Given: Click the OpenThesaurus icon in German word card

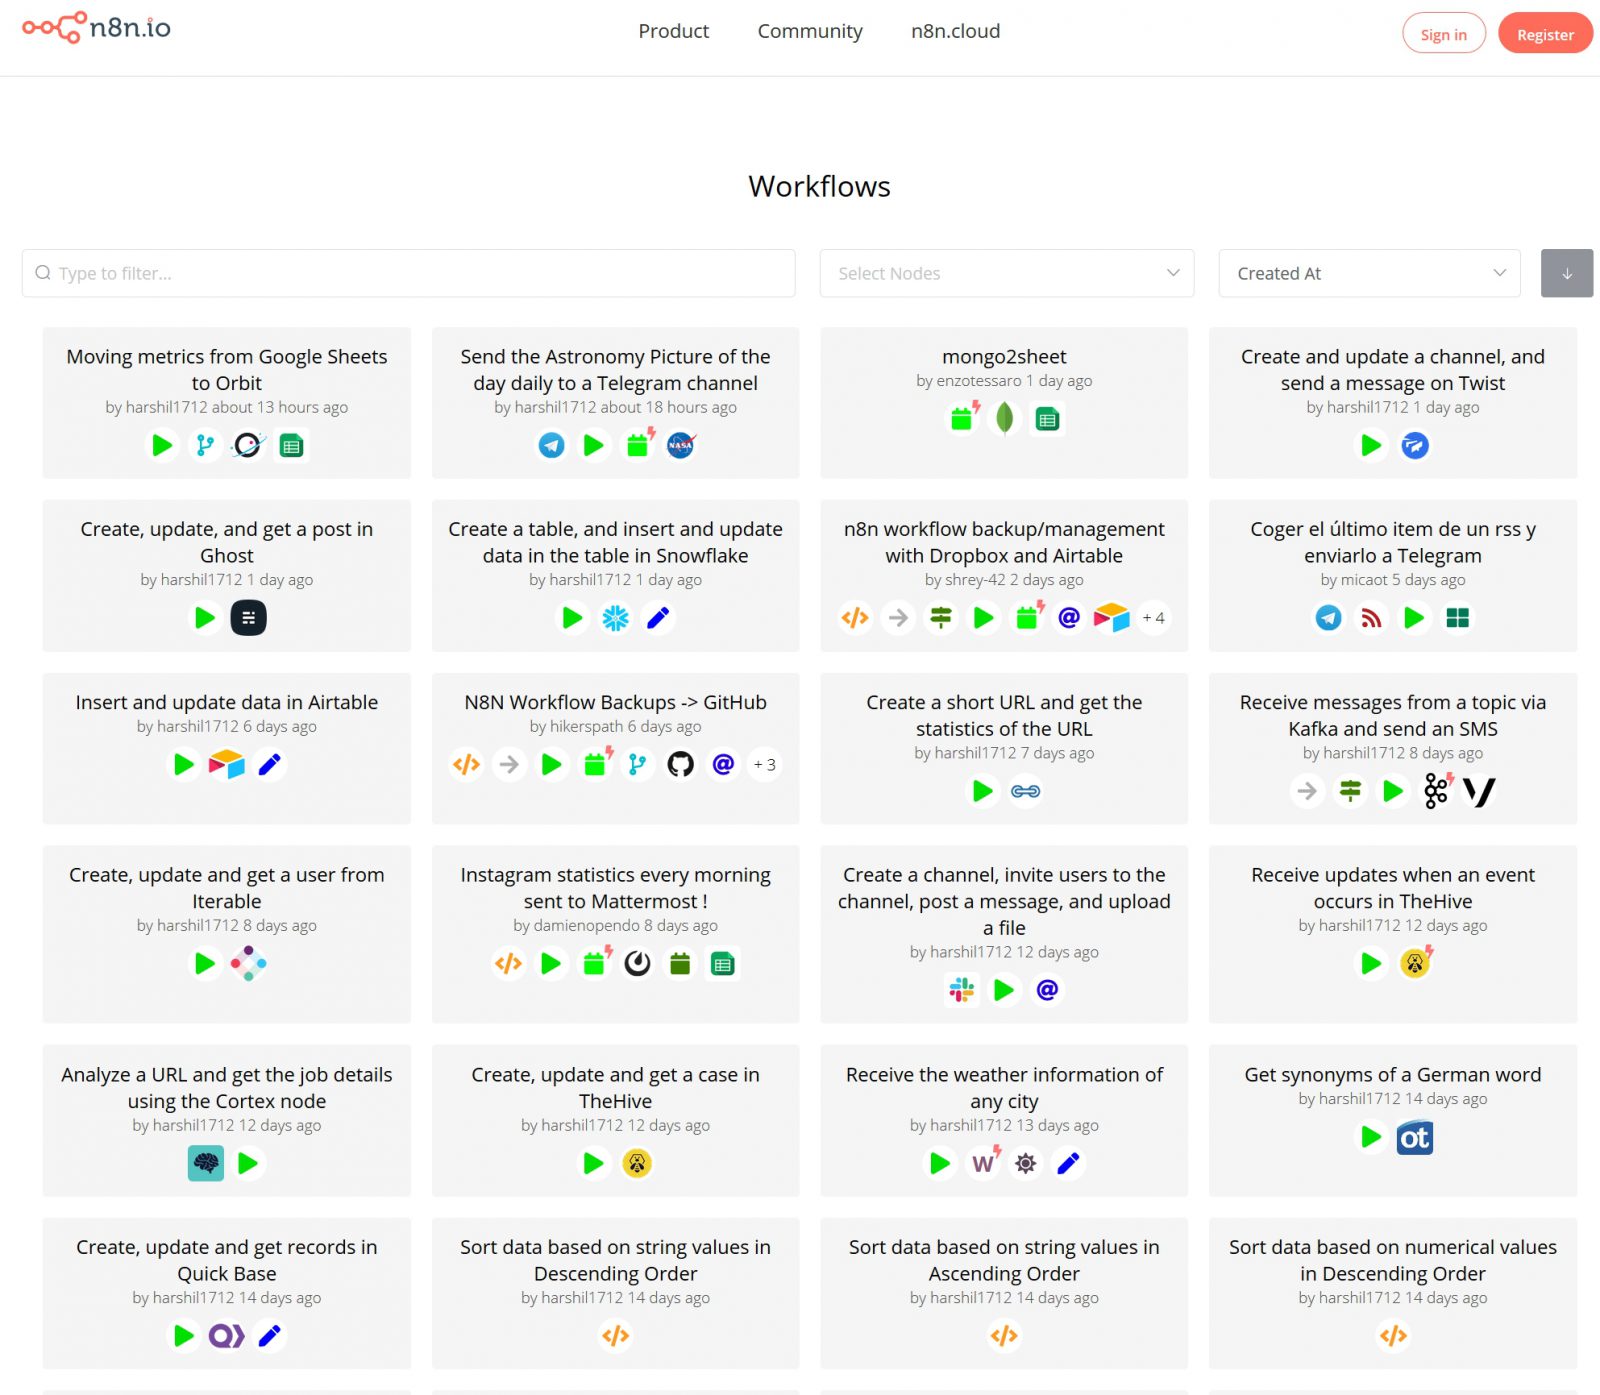Looking at the screenshot, I should click(x=1414, y=1137).
